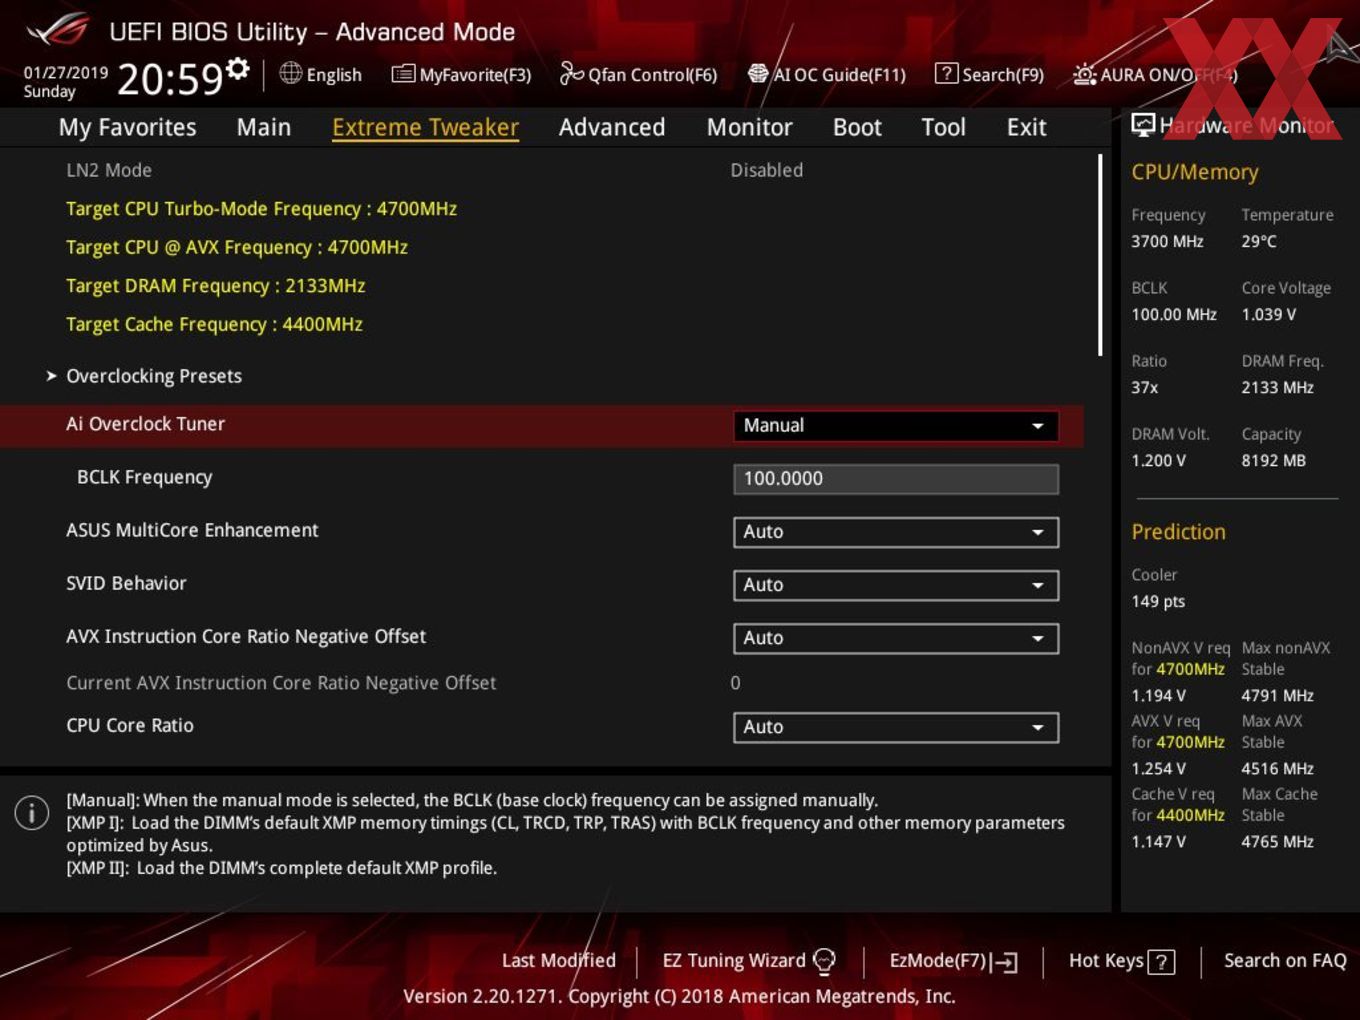Click the AURA ON/OFF light icon

(1084, 74)
